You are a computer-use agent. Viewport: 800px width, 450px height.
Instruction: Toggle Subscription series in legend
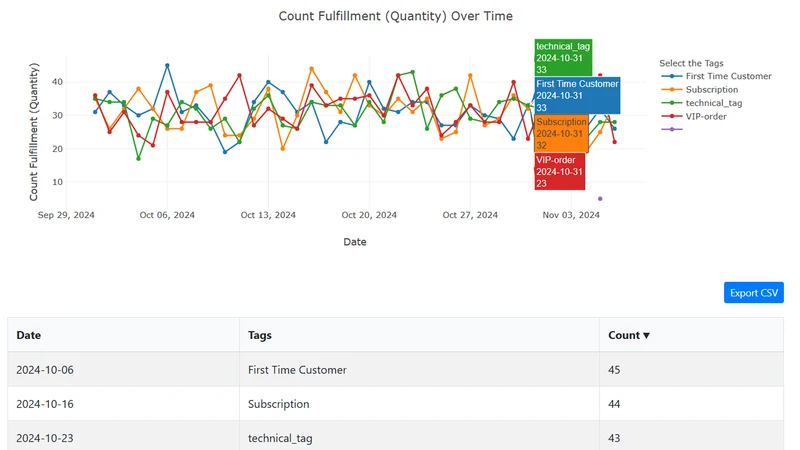[x=700, y=90]
